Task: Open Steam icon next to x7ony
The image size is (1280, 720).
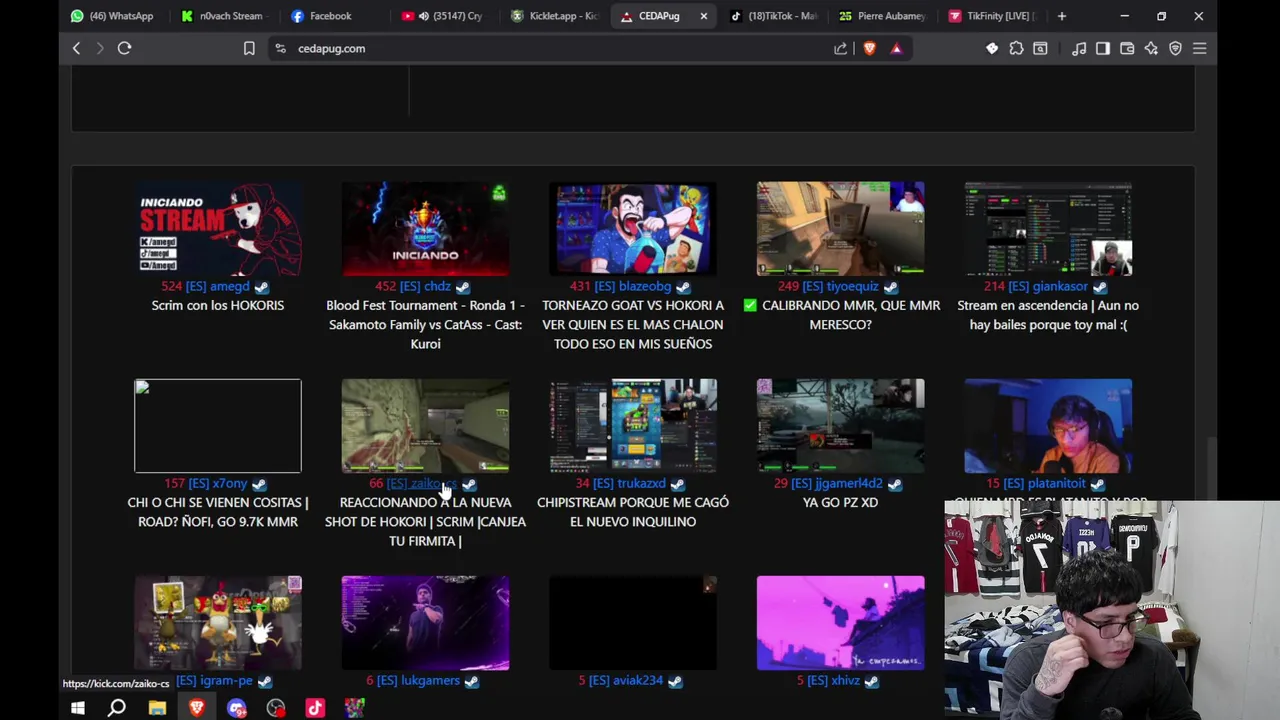Action: click(258, 484)
